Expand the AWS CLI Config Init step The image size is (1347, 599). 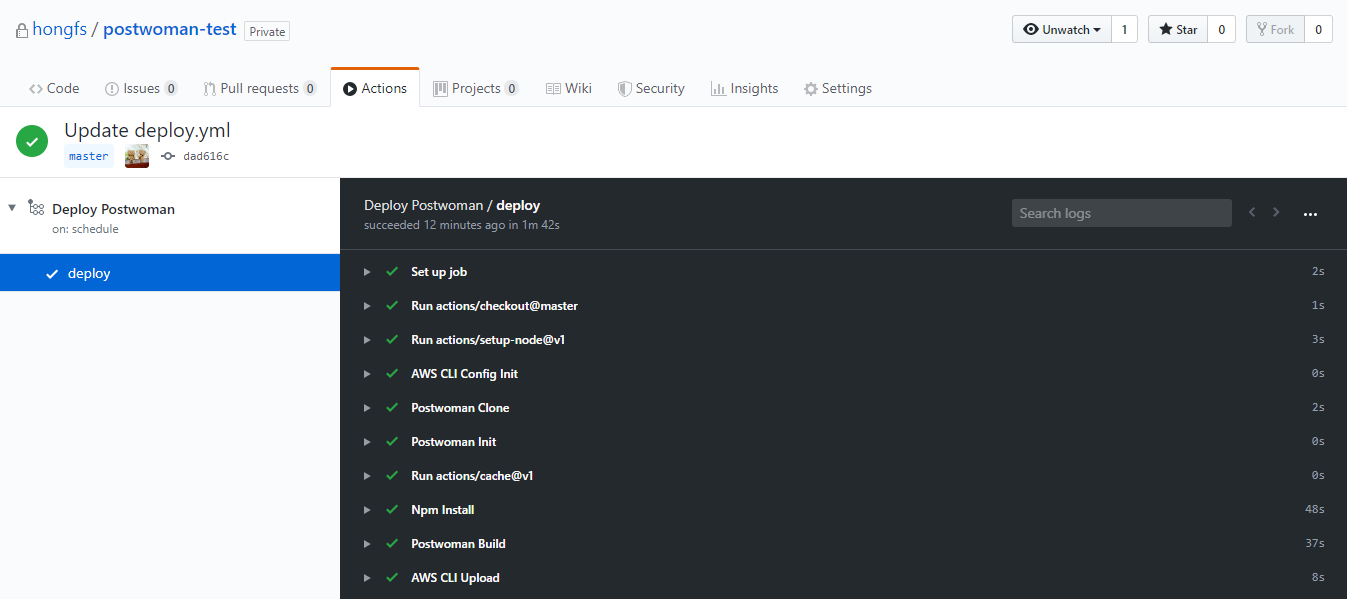(367, 374)
